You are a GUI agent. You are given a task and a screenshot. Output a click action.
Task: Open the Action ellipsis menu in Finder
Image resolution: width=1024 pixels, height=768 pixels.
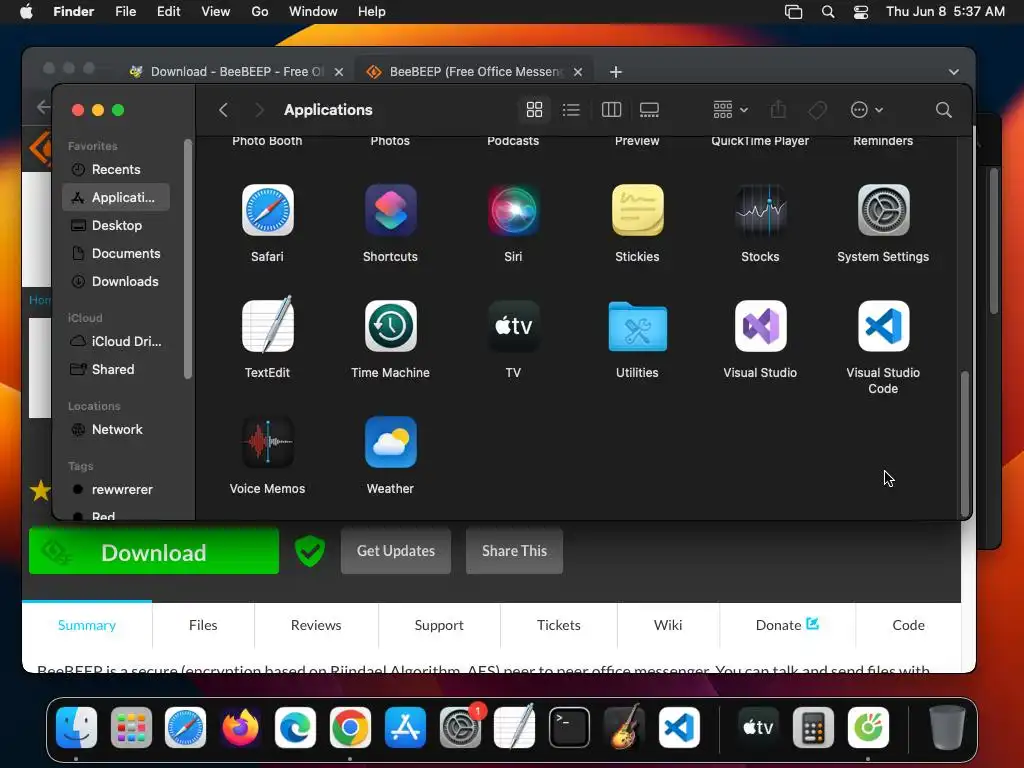[867, 110]
